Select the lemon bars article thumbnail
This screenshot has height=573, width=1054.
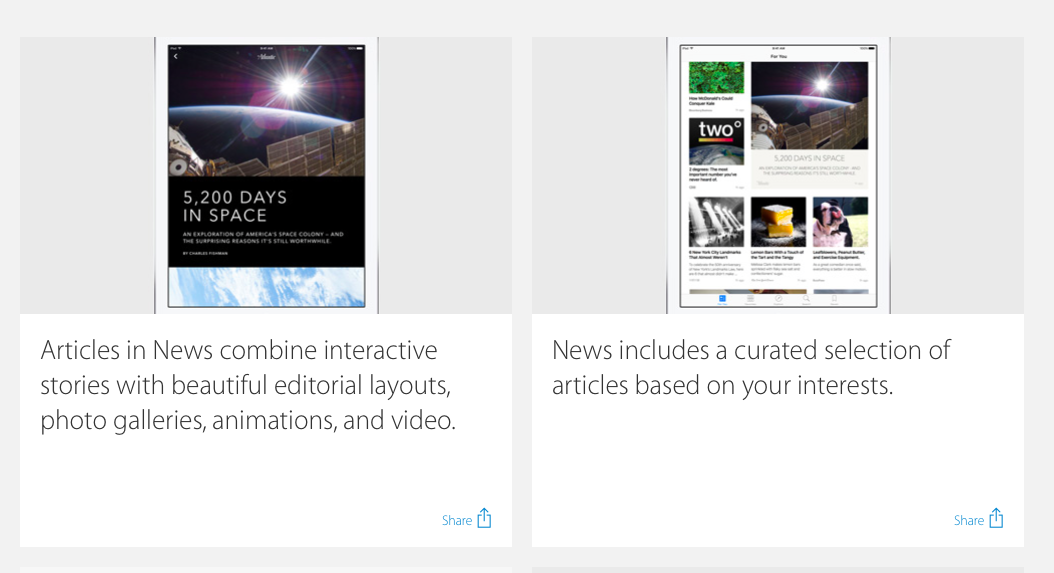coord(778,221)
